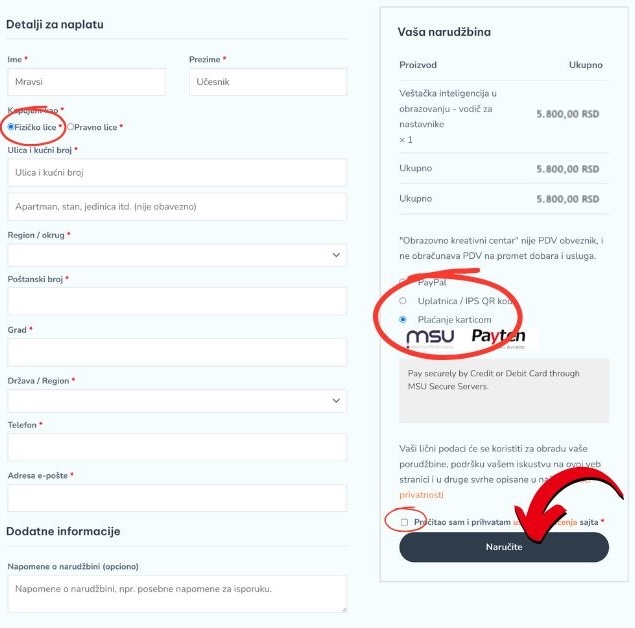Click the order notes text area
The image size is (635, 628).
coord(176,594)
